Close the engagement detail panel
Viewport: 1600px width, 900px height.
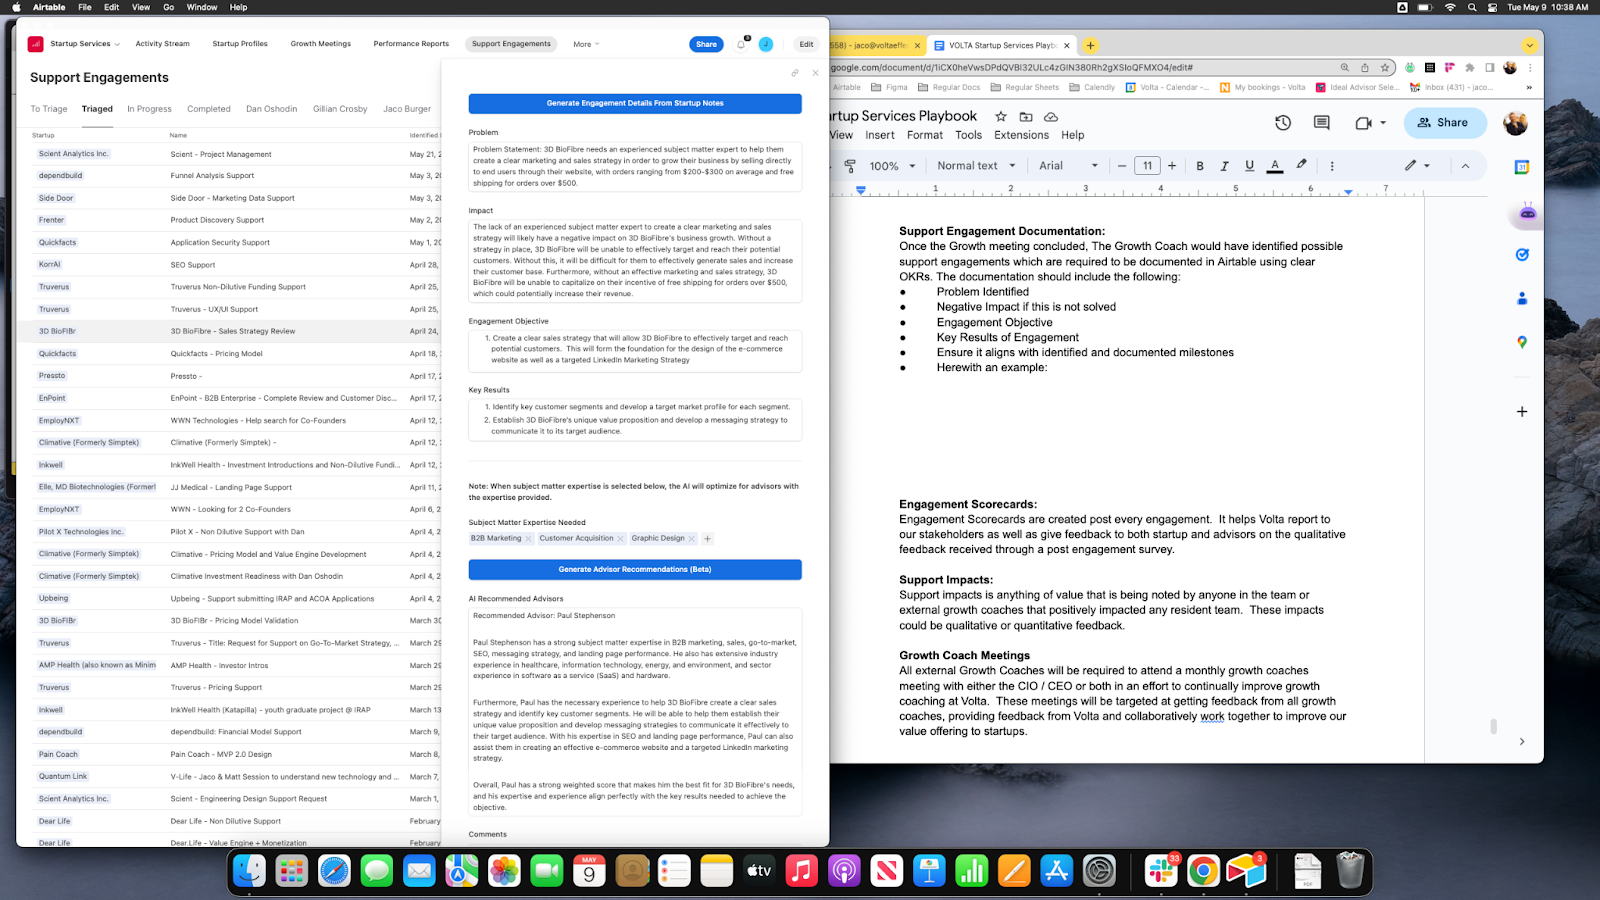815,73
